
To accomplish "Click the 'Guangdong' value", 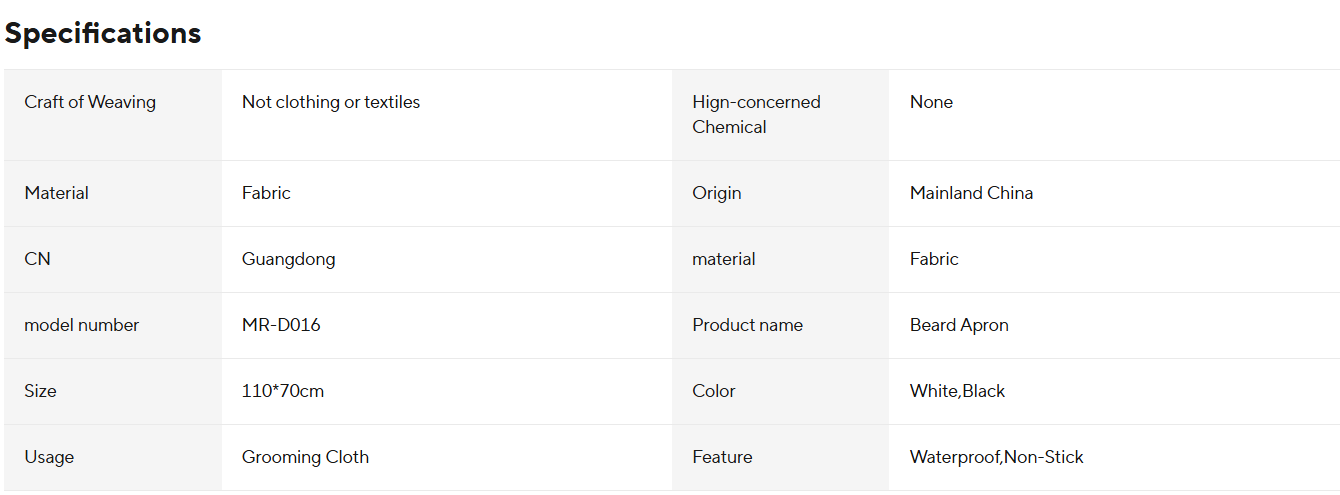I will point(289,259).
